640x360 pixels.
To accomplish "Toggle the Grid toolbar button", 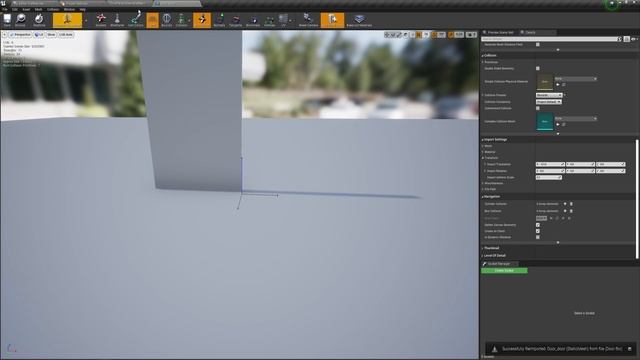I will coord(152,20).
